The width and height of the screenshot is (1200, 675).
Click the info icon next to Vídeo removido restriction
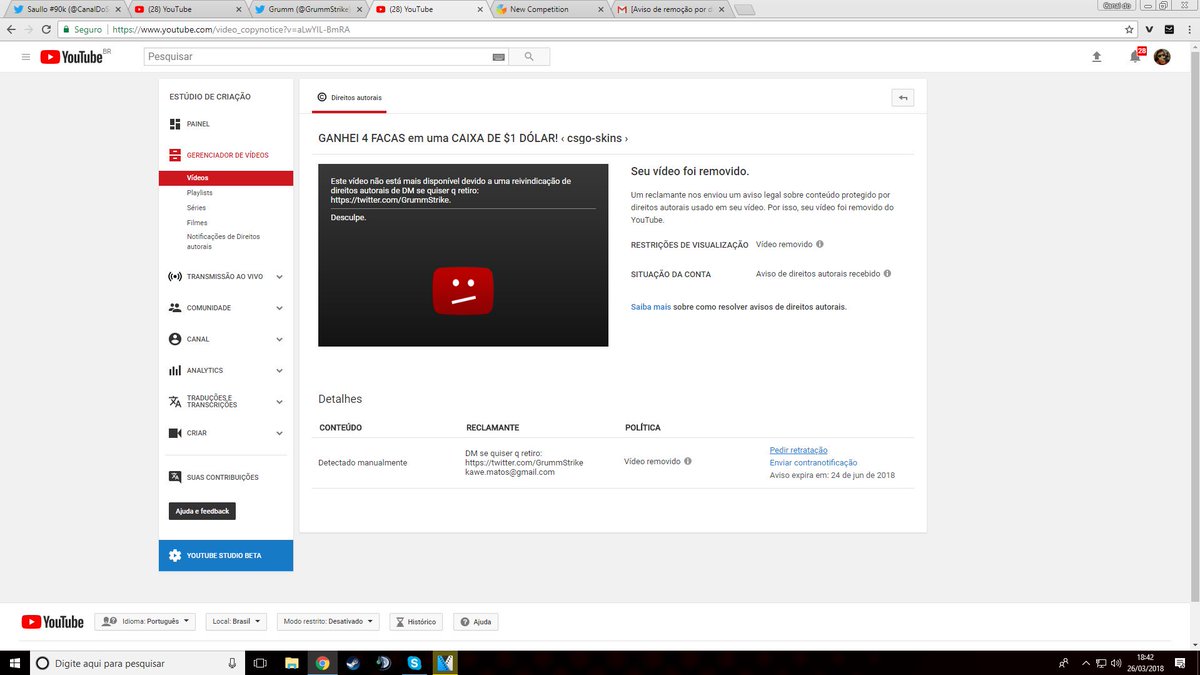point(820,244)
